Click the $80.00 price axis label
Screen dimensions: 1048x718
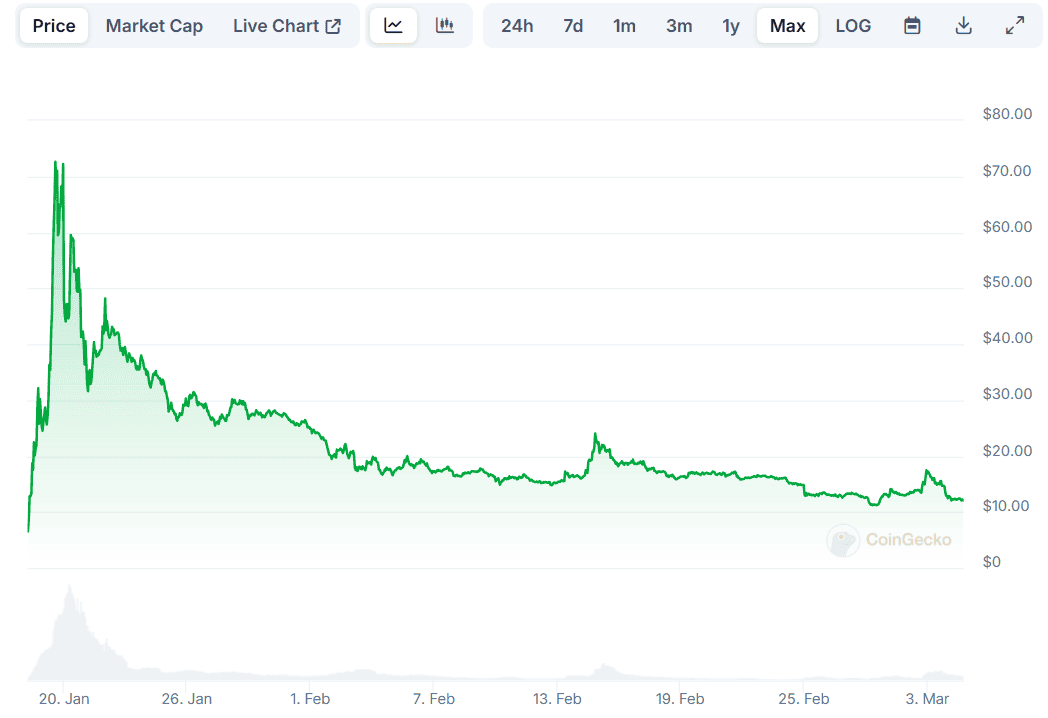1007,114
